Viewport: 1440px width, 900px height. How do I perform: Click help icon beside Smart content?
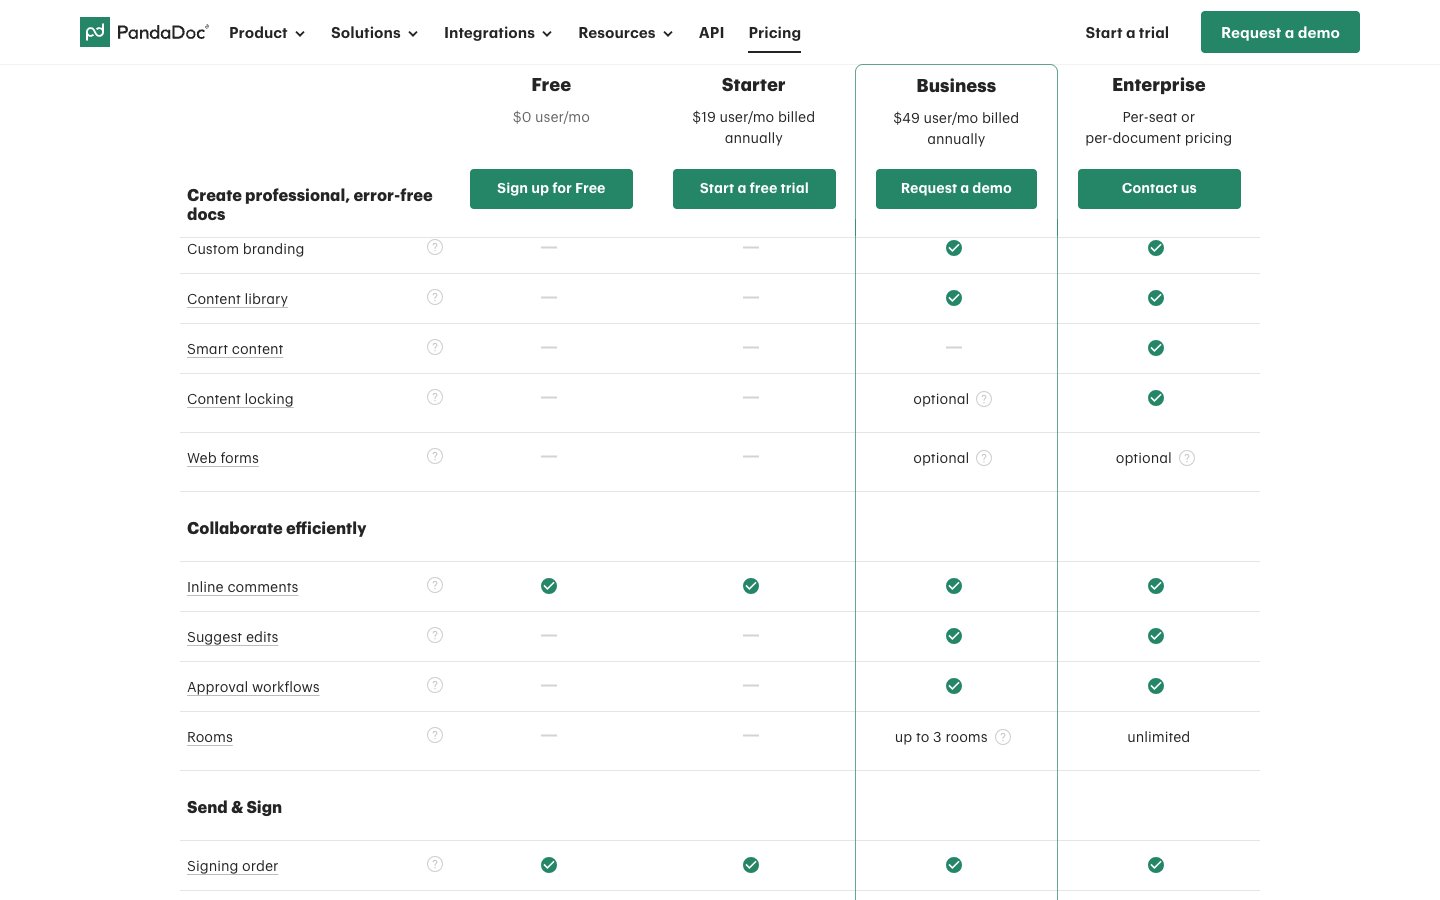coord(435,347)
